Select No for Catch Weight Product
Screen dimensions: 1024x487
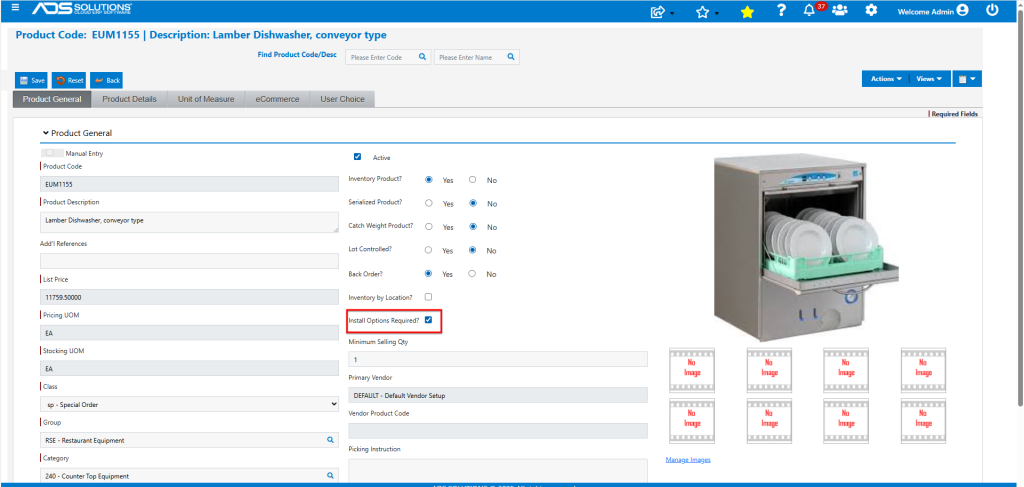click(x=472, y=227)
